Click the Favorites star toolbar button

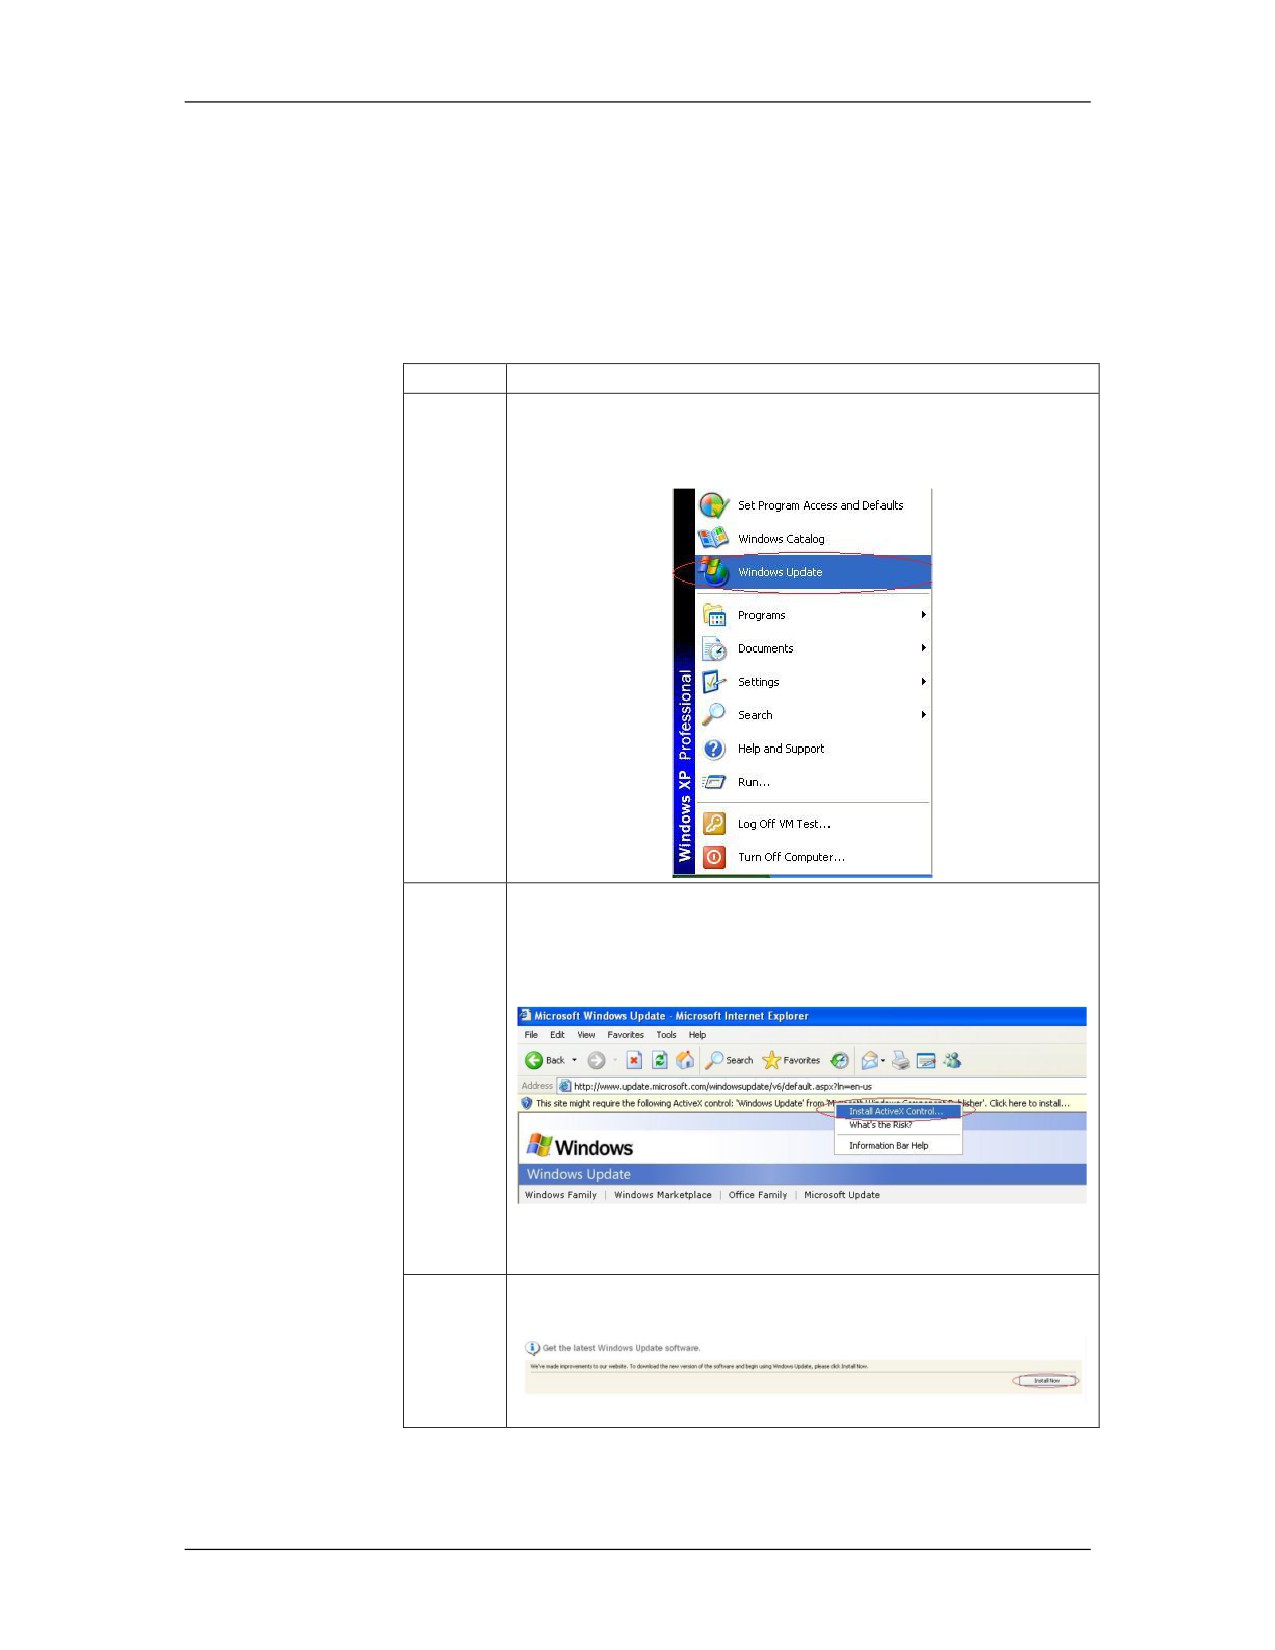[791, 1060]
